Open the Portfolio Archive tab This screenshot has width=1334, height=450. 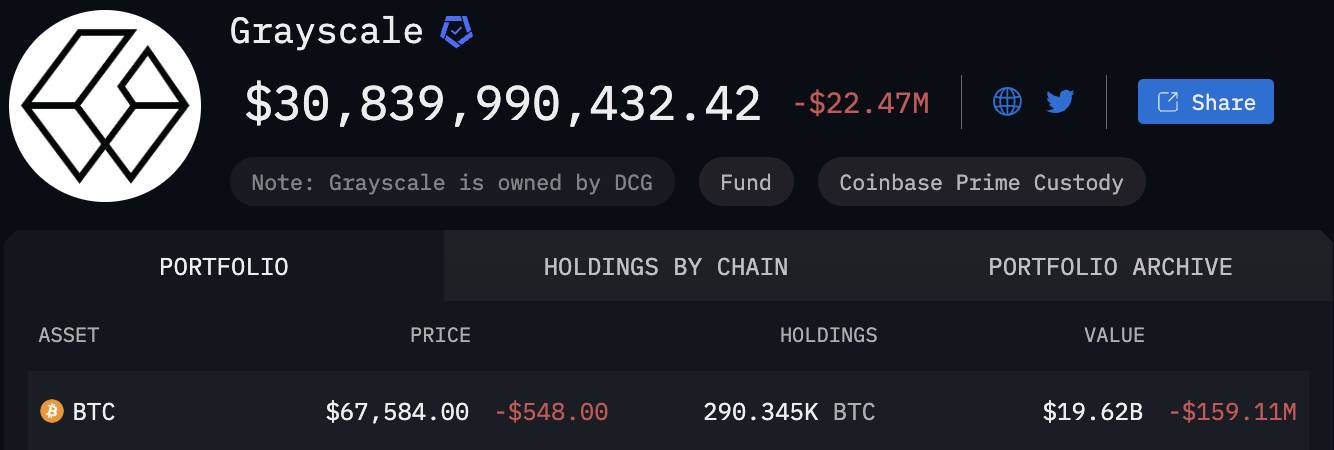1110,266
